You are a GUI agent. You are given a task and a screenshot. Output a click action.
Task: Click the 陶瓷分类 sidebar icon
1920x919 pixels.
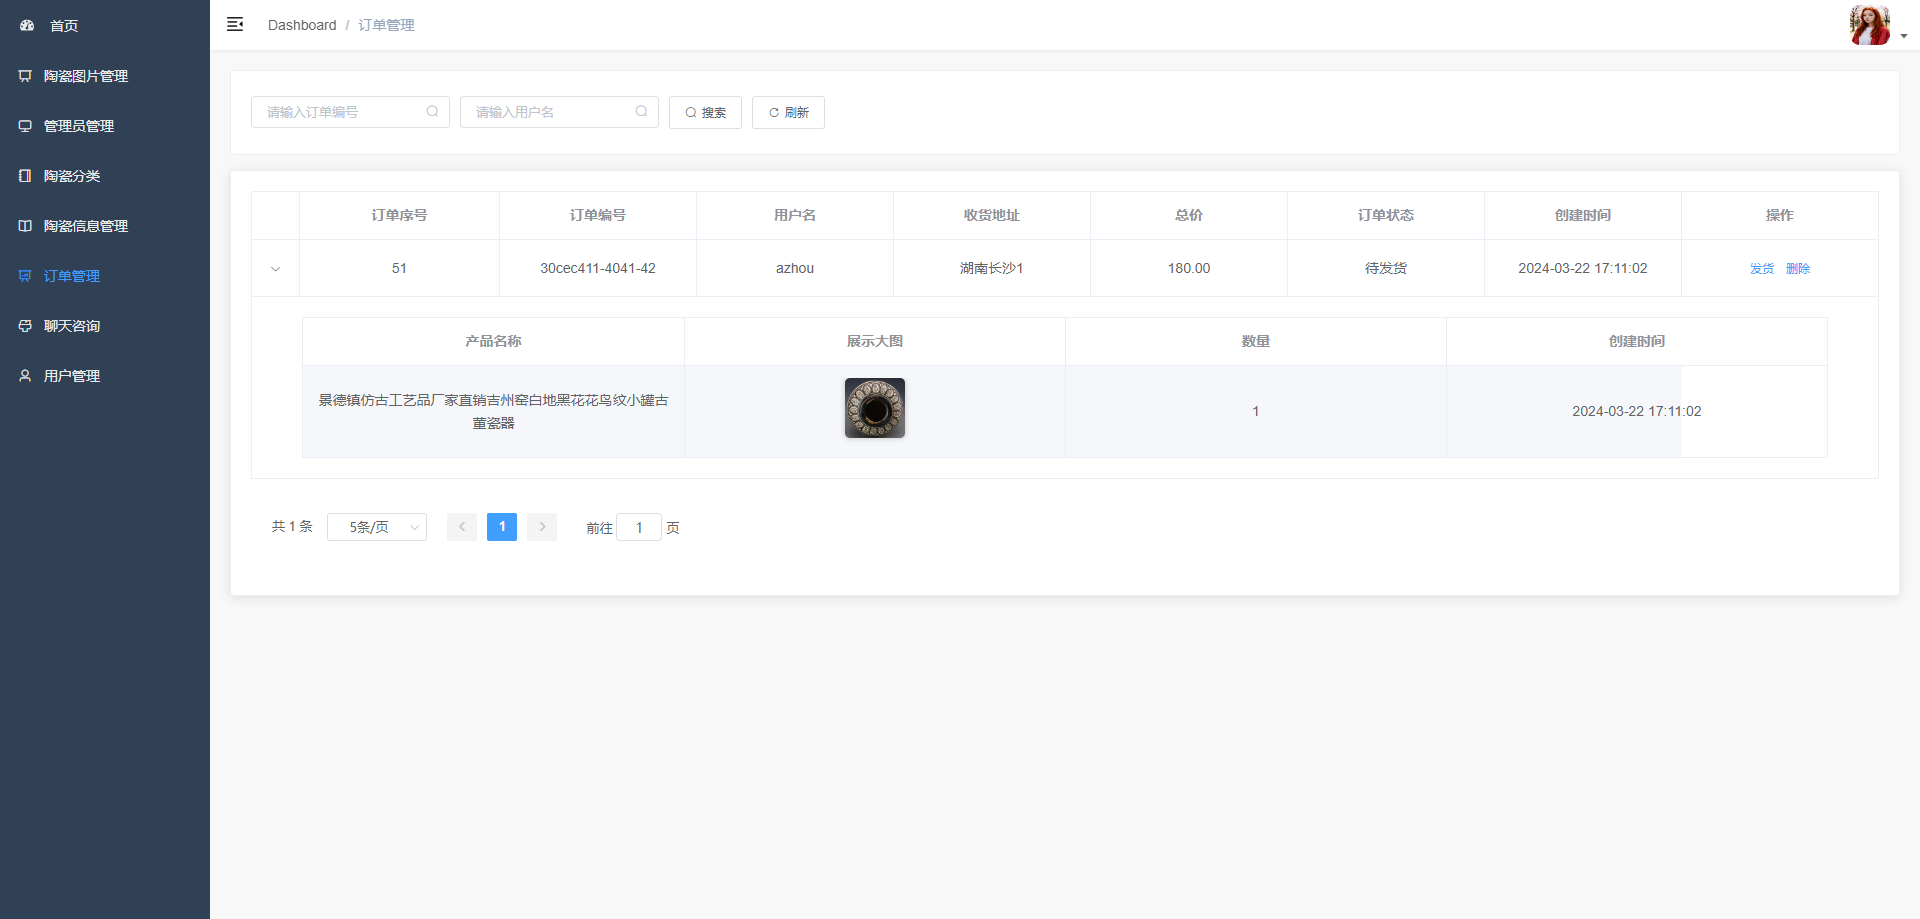25,176
